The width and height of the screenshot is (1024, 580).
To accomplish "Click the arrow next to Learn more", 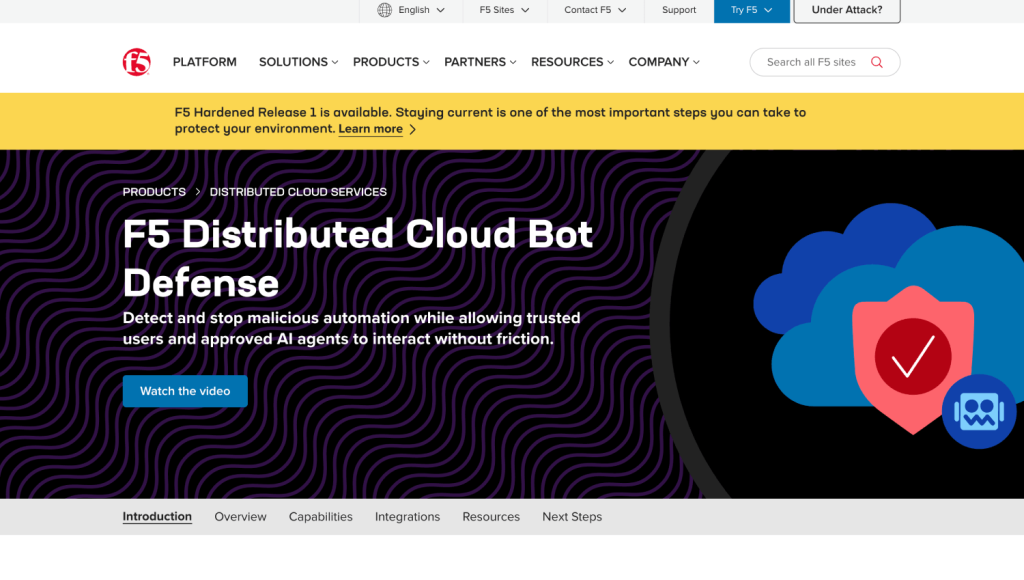I will point(413,129).
